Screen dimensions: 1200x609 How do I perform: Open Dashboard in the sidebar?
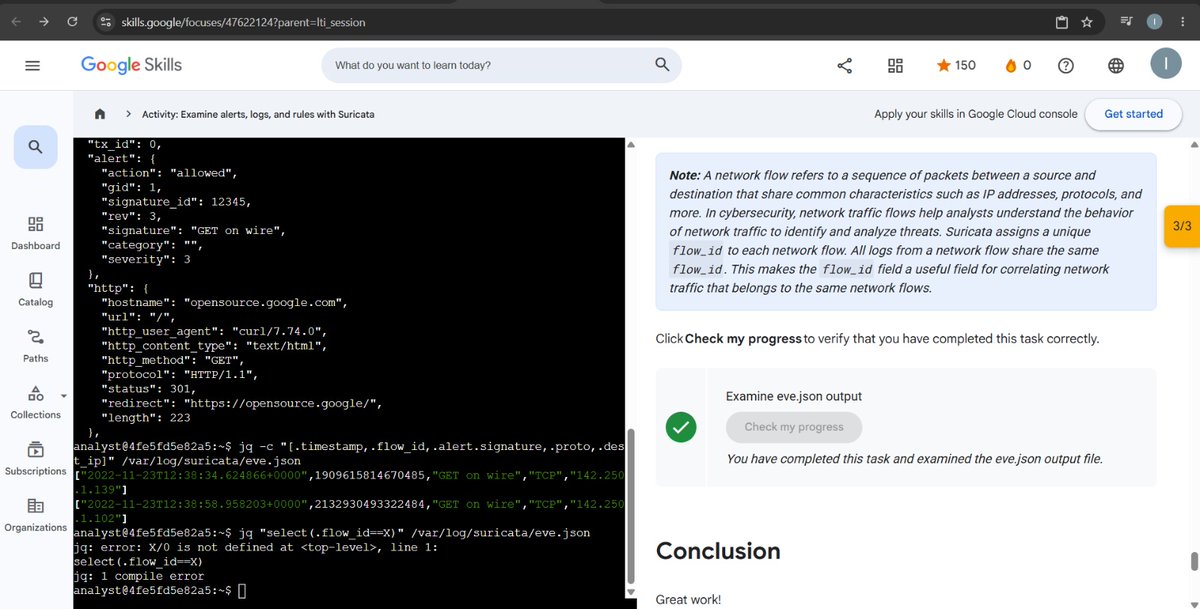click(35, 232)
